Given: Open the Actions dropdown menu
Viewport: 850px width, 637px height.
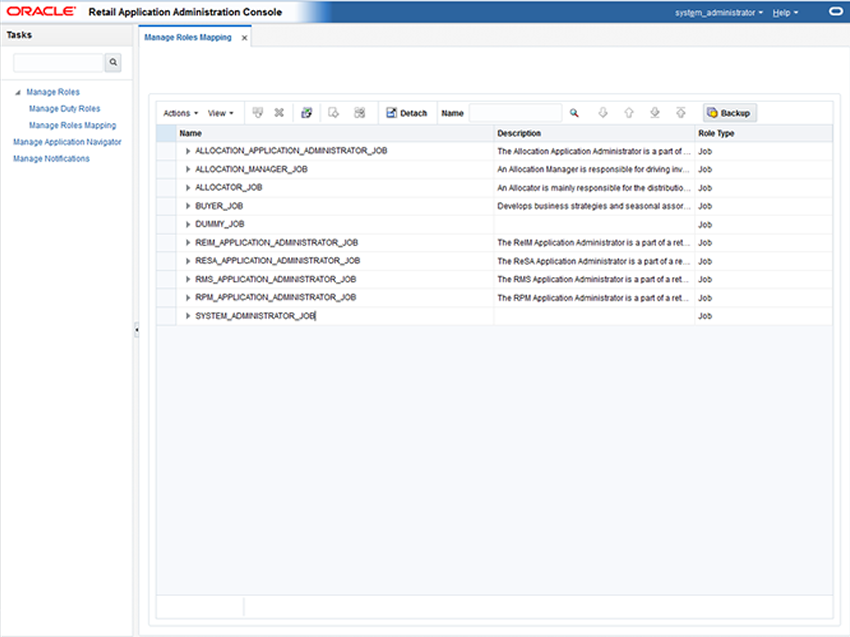Looking at the screenshot, I should point(181,113).
